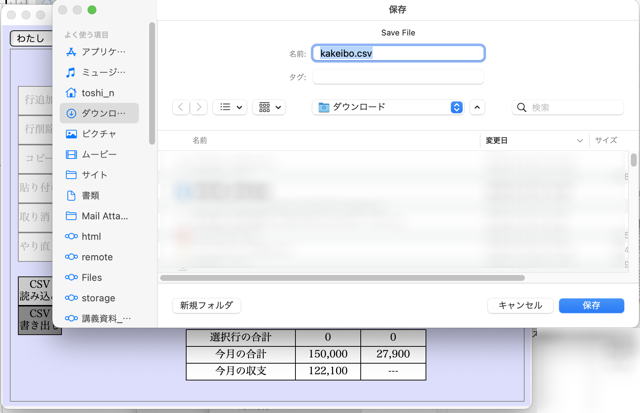Select the Mail Attachments sidebar folder
Screen dimensions: 640x413
(103, 216)
